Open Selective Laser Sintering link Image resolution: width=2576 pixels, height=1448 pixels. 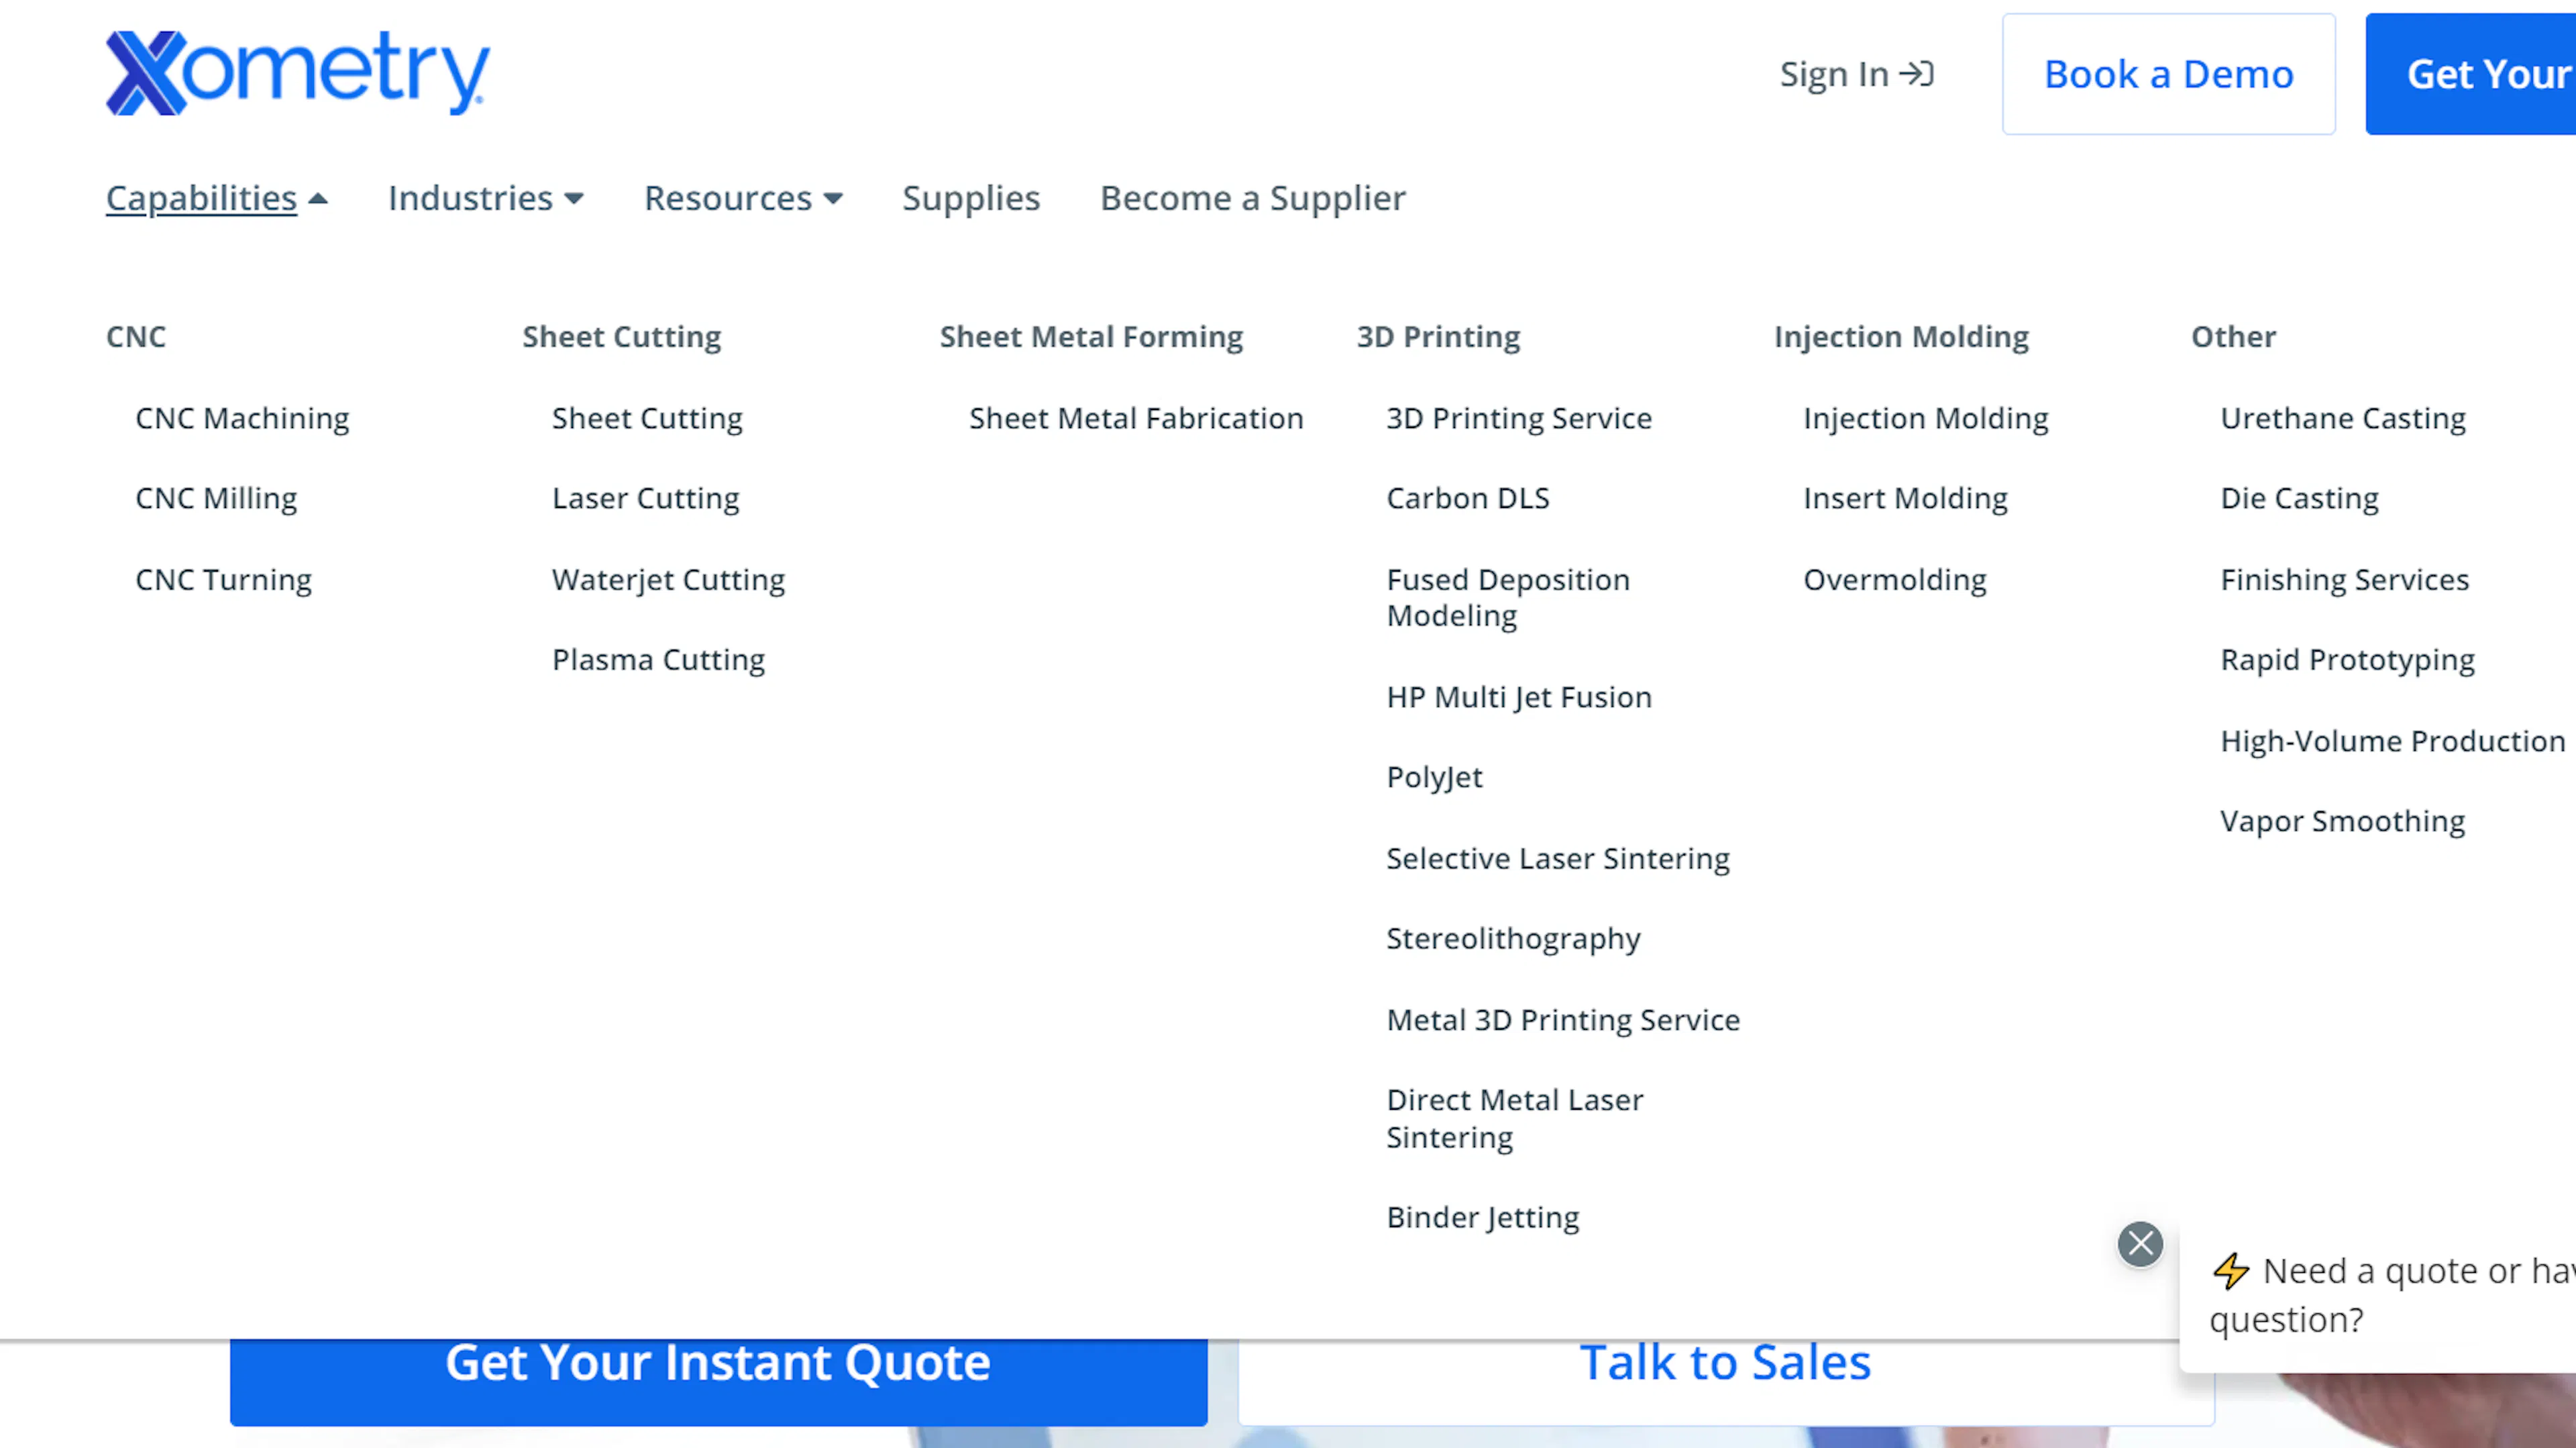(1558, 858)
